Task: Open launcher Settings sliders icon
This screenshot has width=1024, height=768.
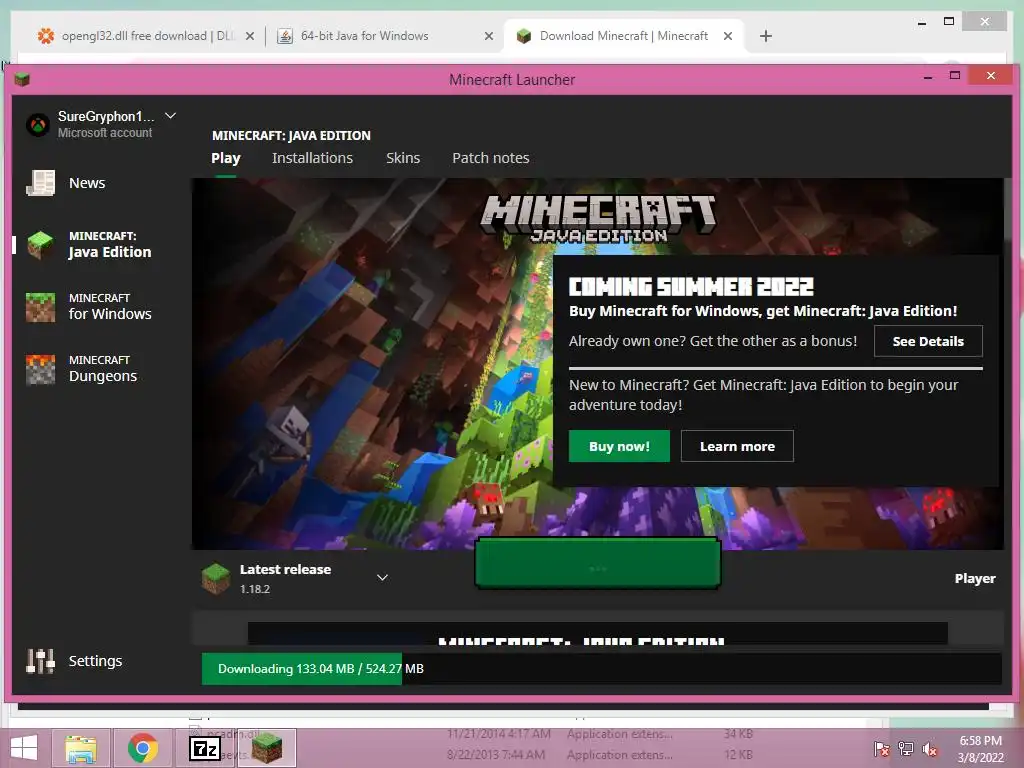Action: click(40, 661)
